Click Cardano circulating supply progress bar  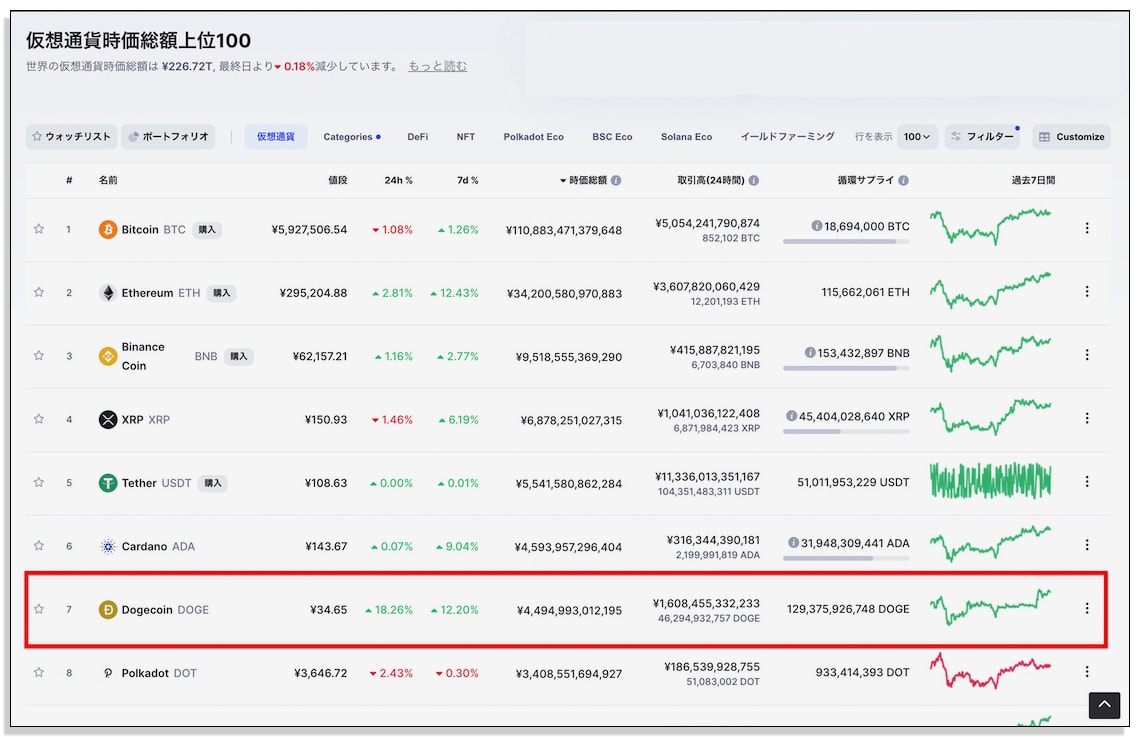[x=846, y=558]
